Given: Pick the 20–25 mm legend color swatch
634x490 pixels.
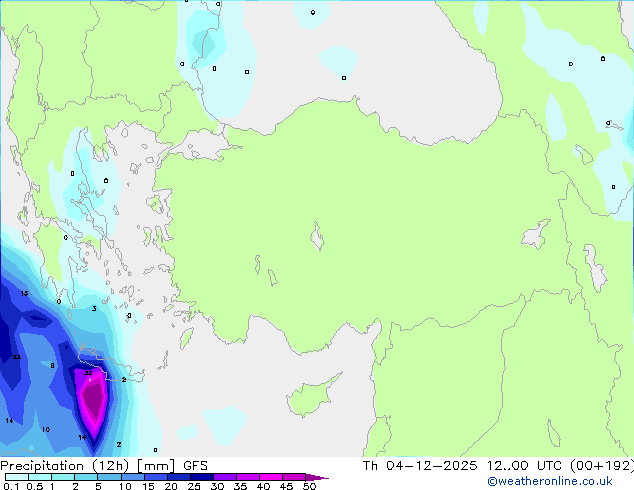Looking at the screenshot, I should click(179, 477).
